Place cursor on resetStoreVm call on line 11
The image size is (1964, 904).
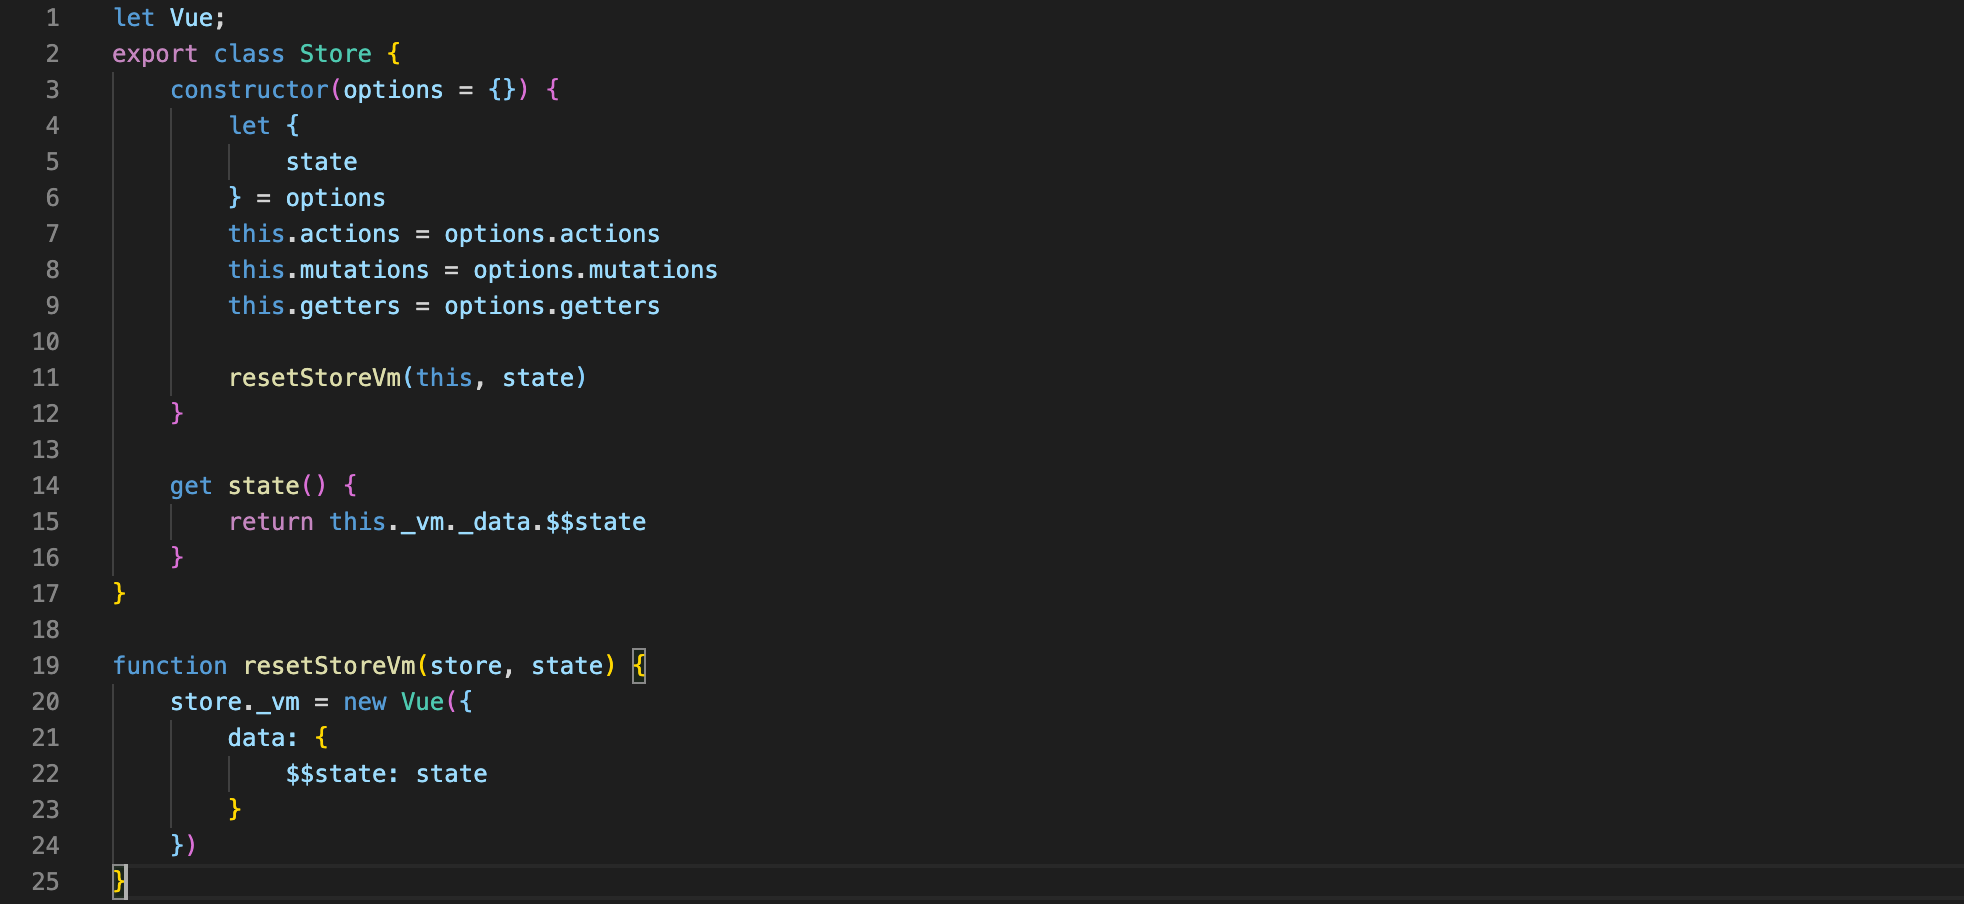pos(314,378)
